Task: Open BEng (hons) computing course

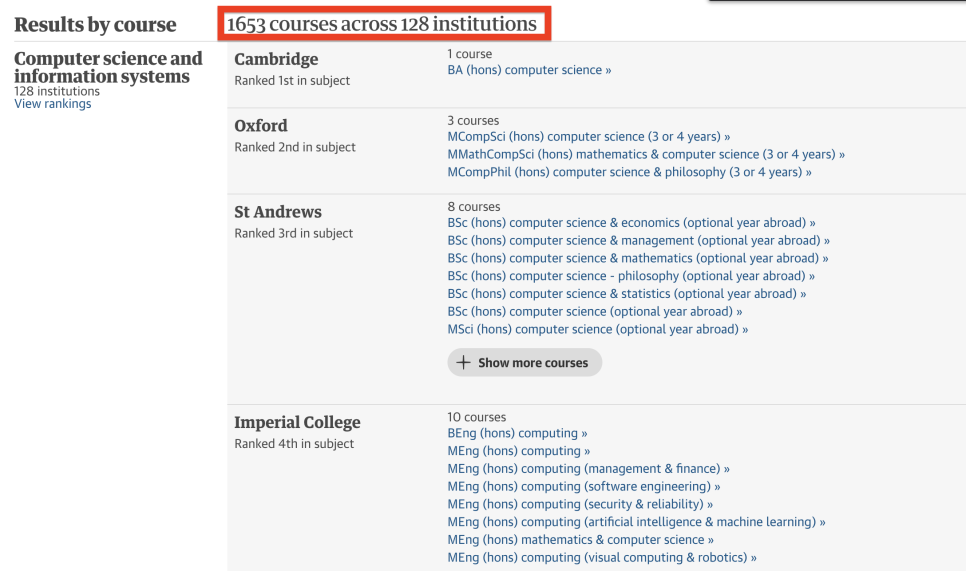Action: (517, 434)
